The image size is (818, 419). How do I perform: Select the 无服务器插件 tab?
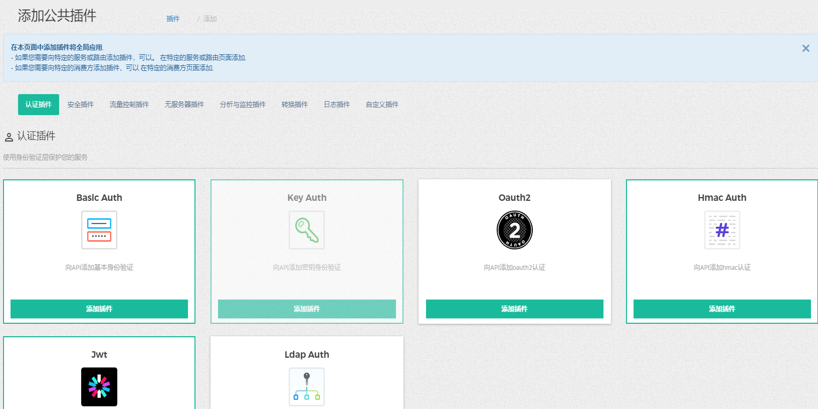[x=184, y=105]
